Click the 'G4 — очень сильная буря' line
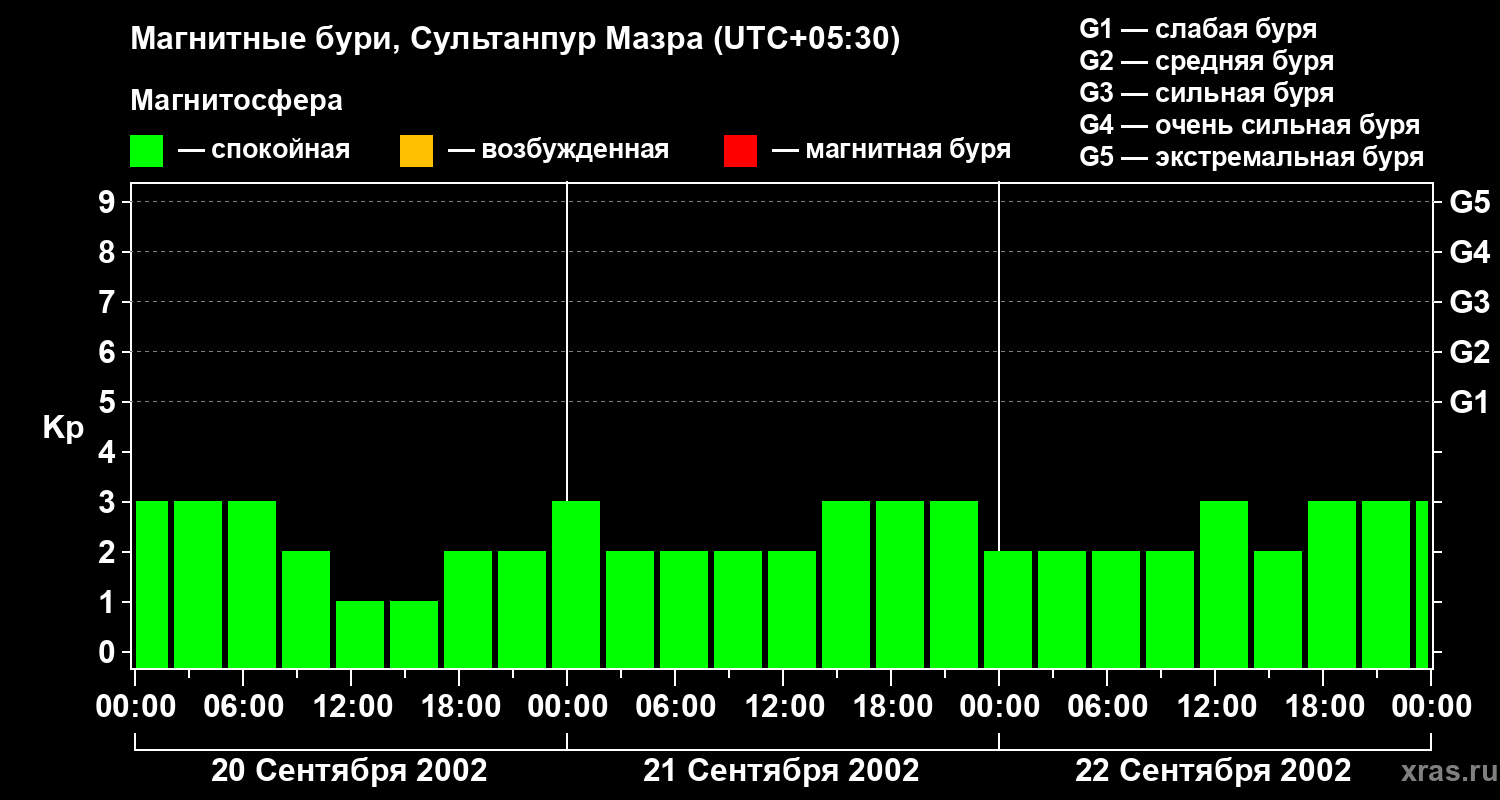Screen dimensions: 1500x800 [x=1250, y=125]
